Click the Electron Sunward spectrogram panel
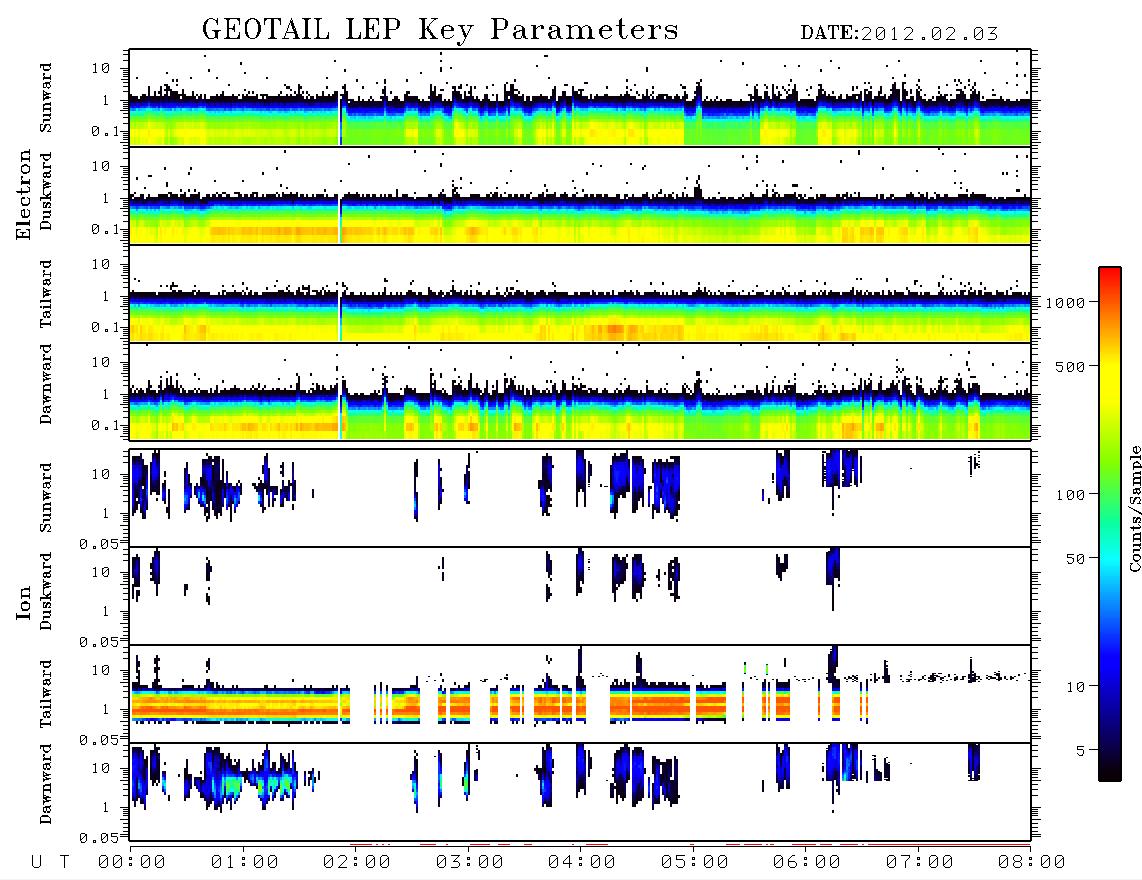Image resolution: width=1142 pixels, height=880 pixels. coord(580,98)
